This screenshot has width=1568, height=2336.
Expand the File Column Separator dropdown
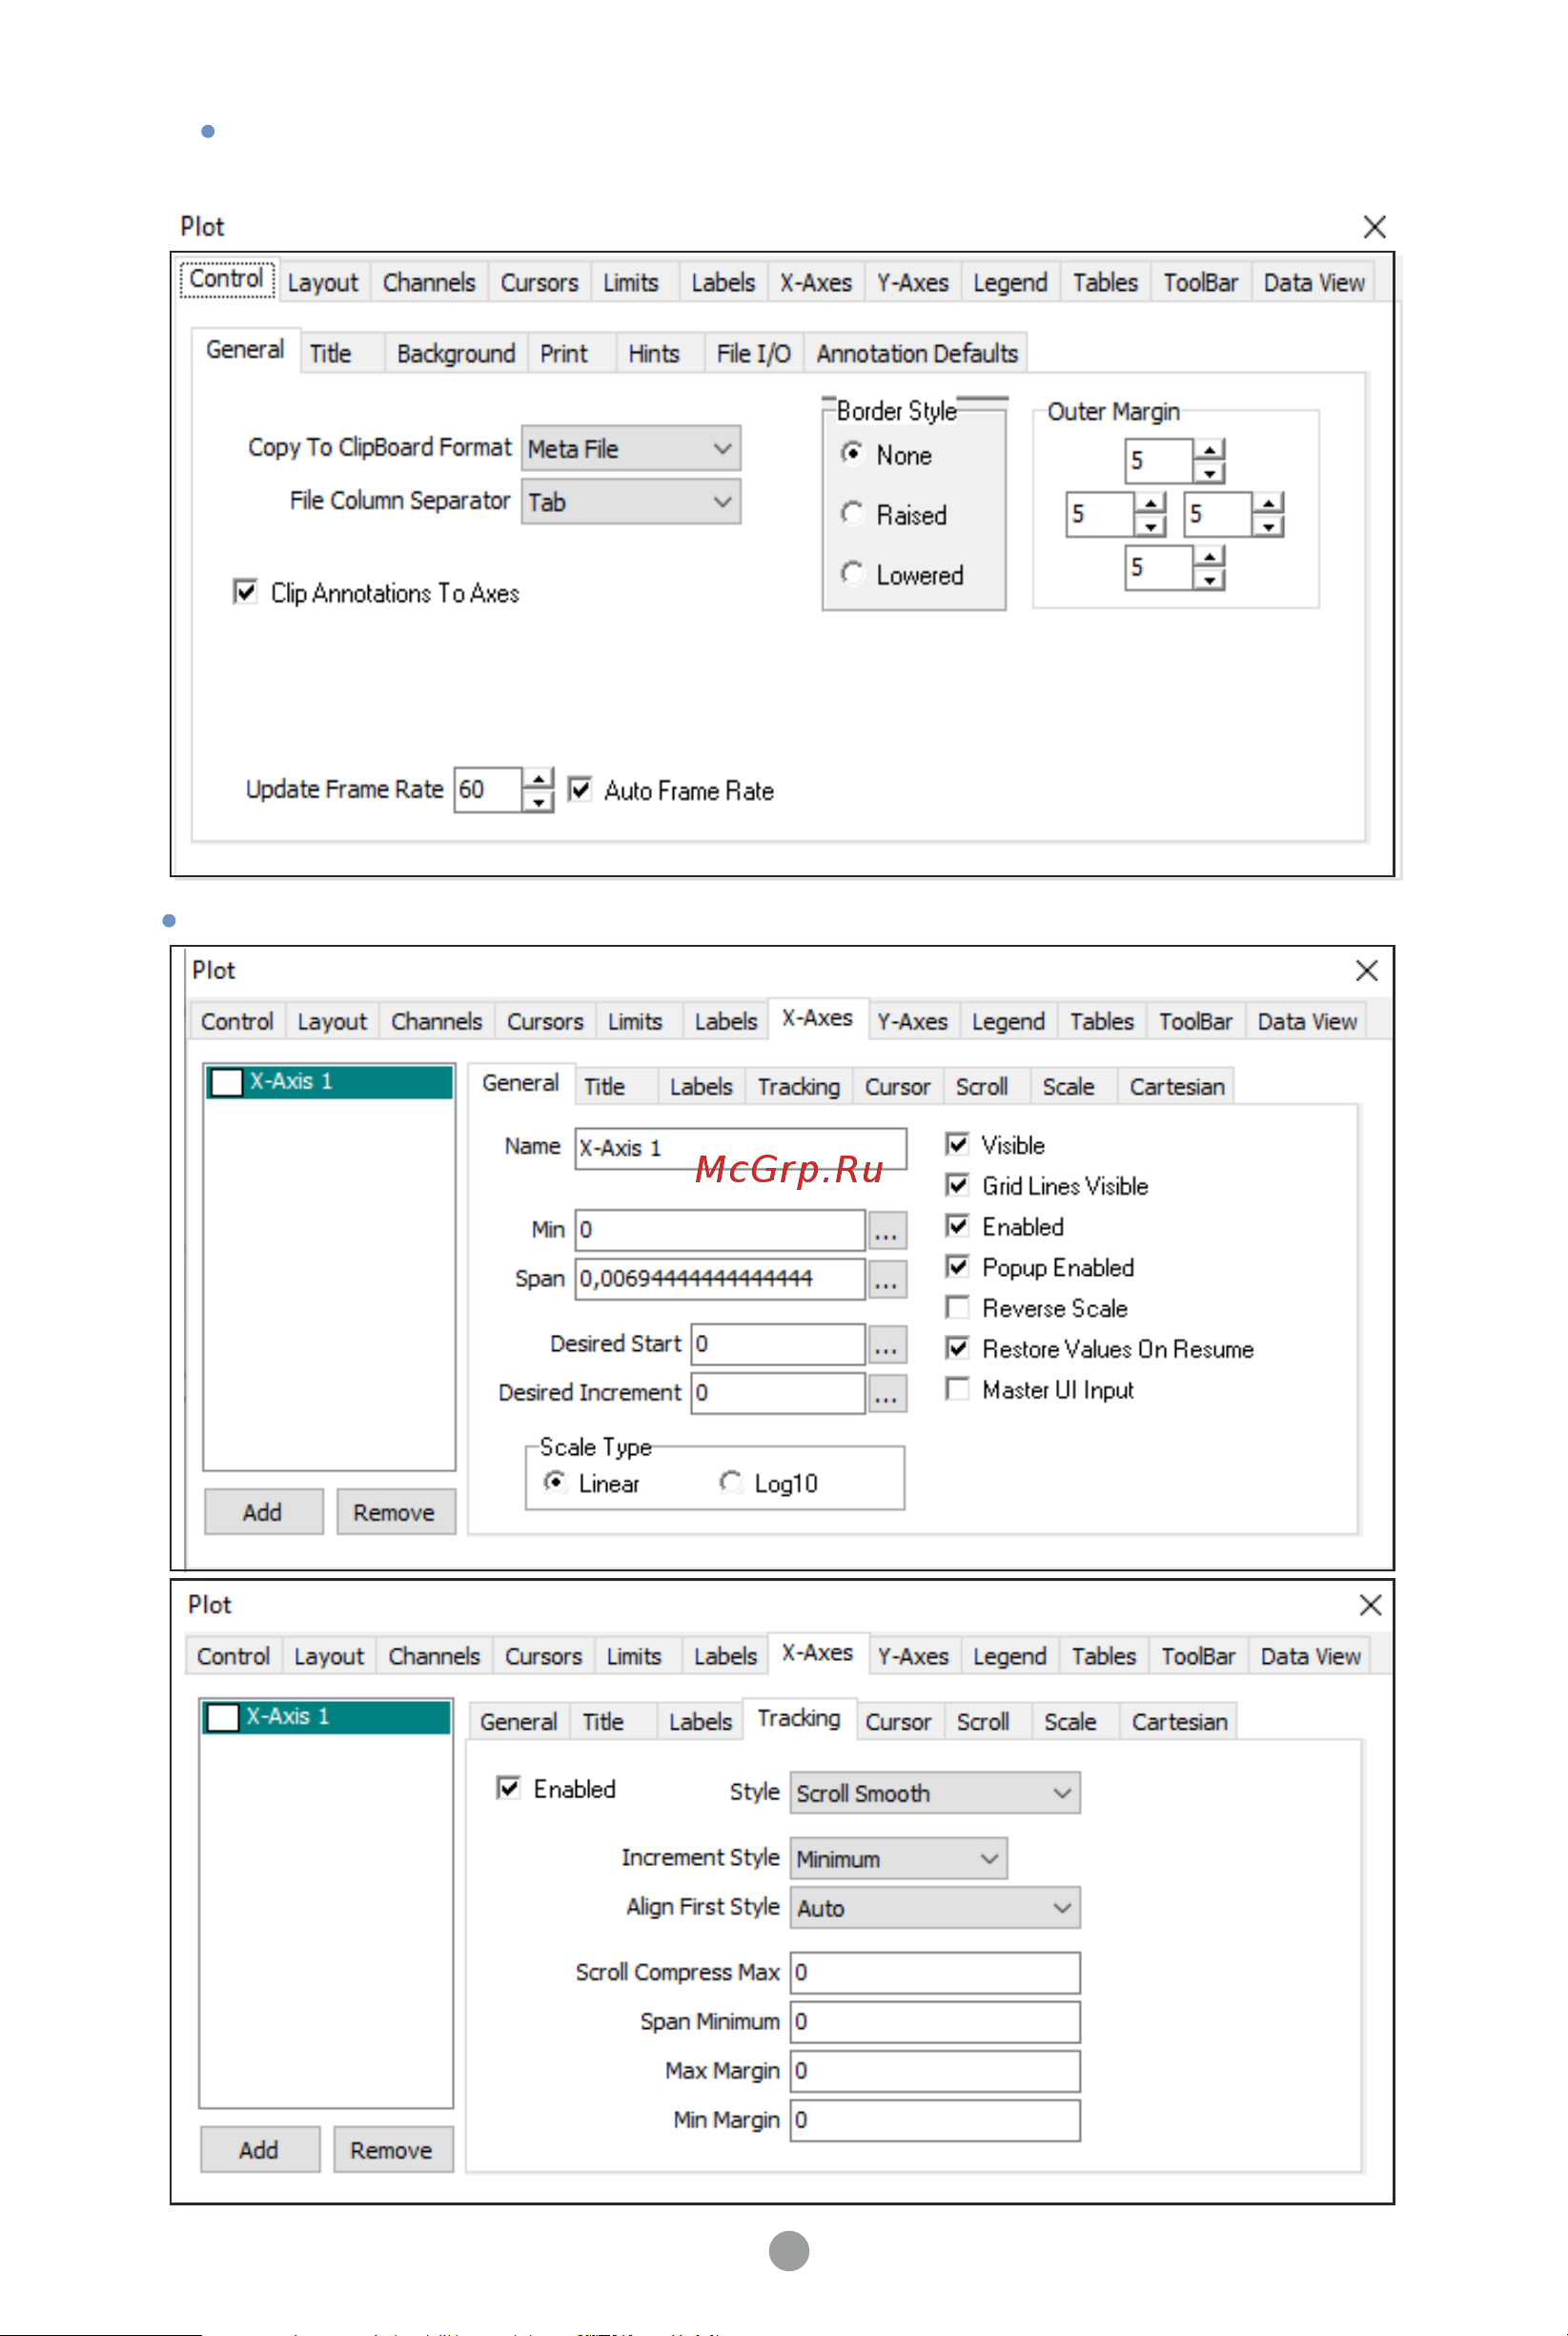click(630, 501)
